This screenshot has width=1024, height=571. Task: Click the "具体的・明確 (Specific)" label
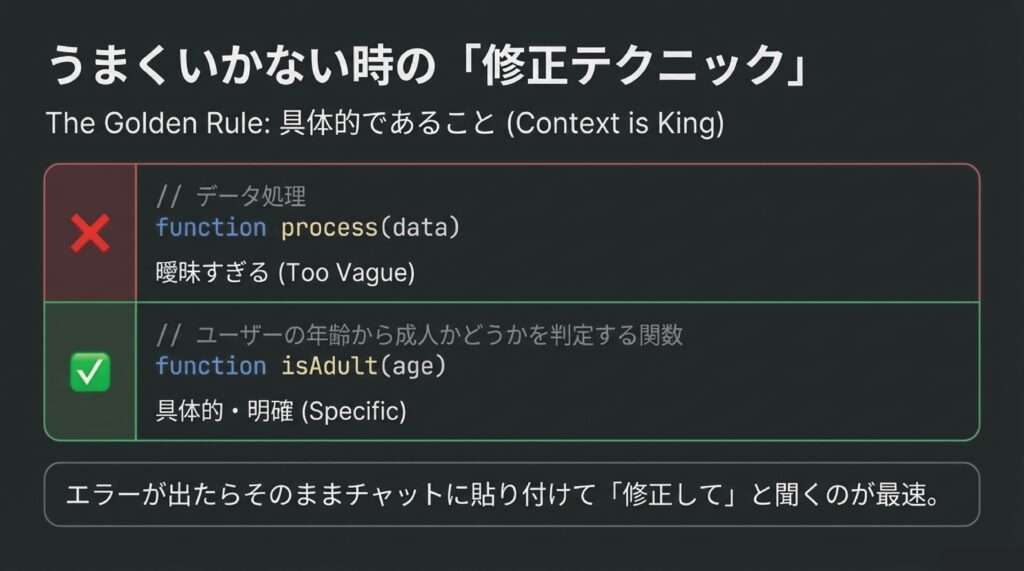281,410
